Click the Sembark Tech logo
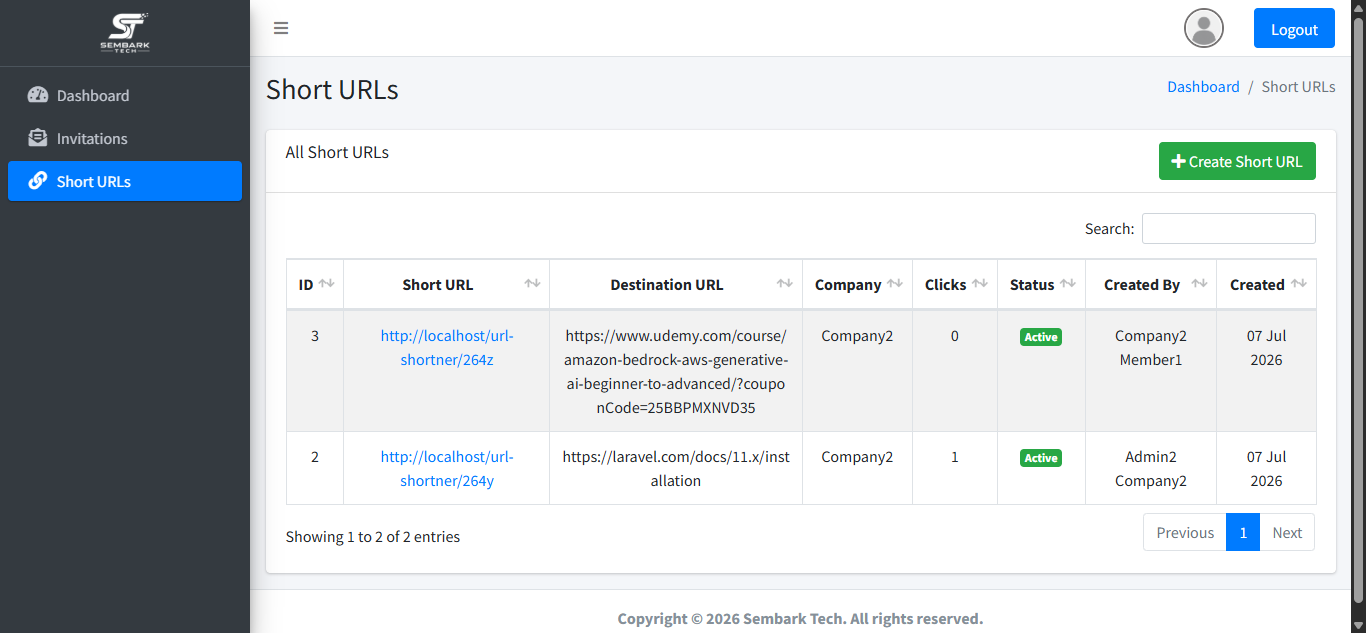This screenshot has width=1366, height=633. [124, 32]
